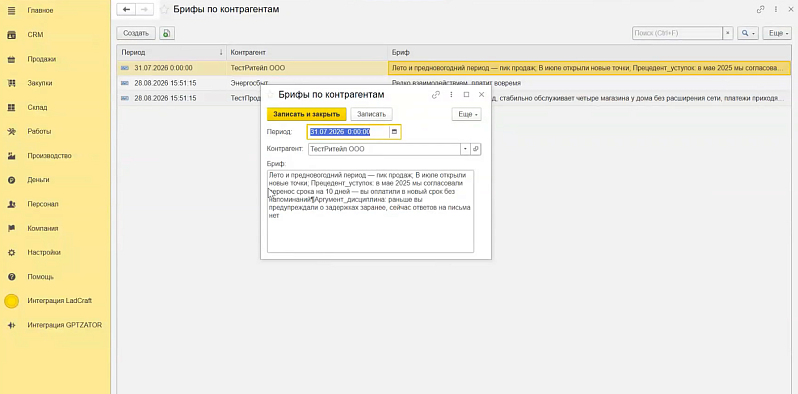The image size is (798, 394).
Task: Open the CRM section icon
Action: pyautogui.click(x=11, y=35)
